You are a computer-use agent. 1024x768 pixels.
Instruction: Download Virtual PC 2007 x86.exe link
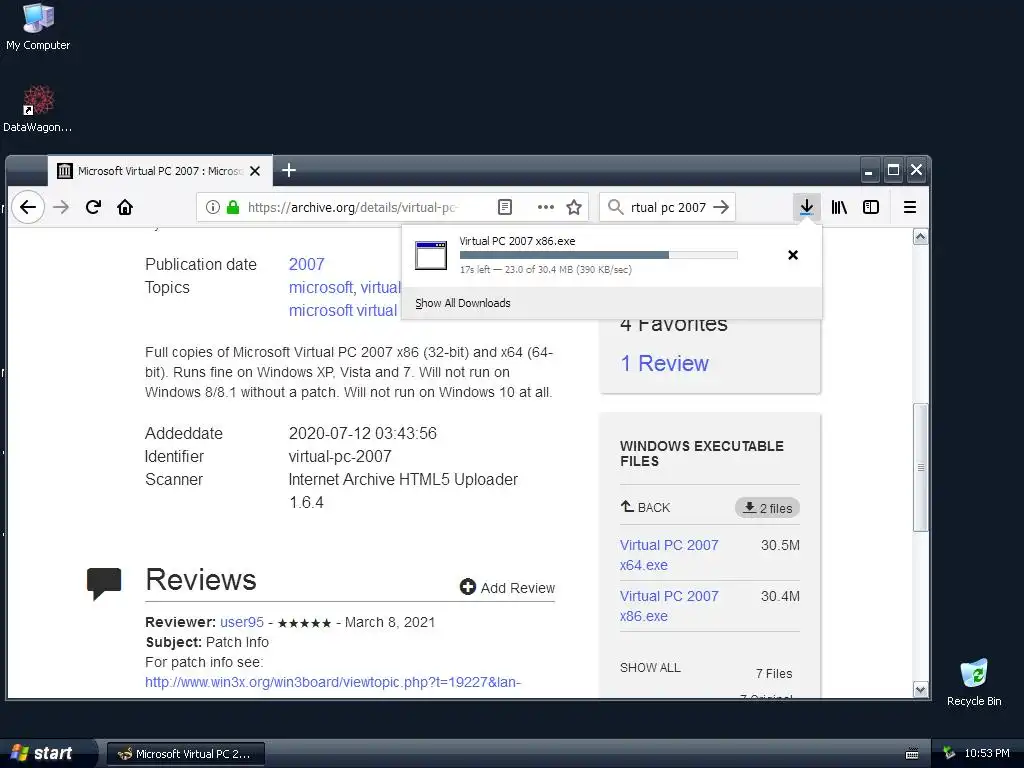669,605
